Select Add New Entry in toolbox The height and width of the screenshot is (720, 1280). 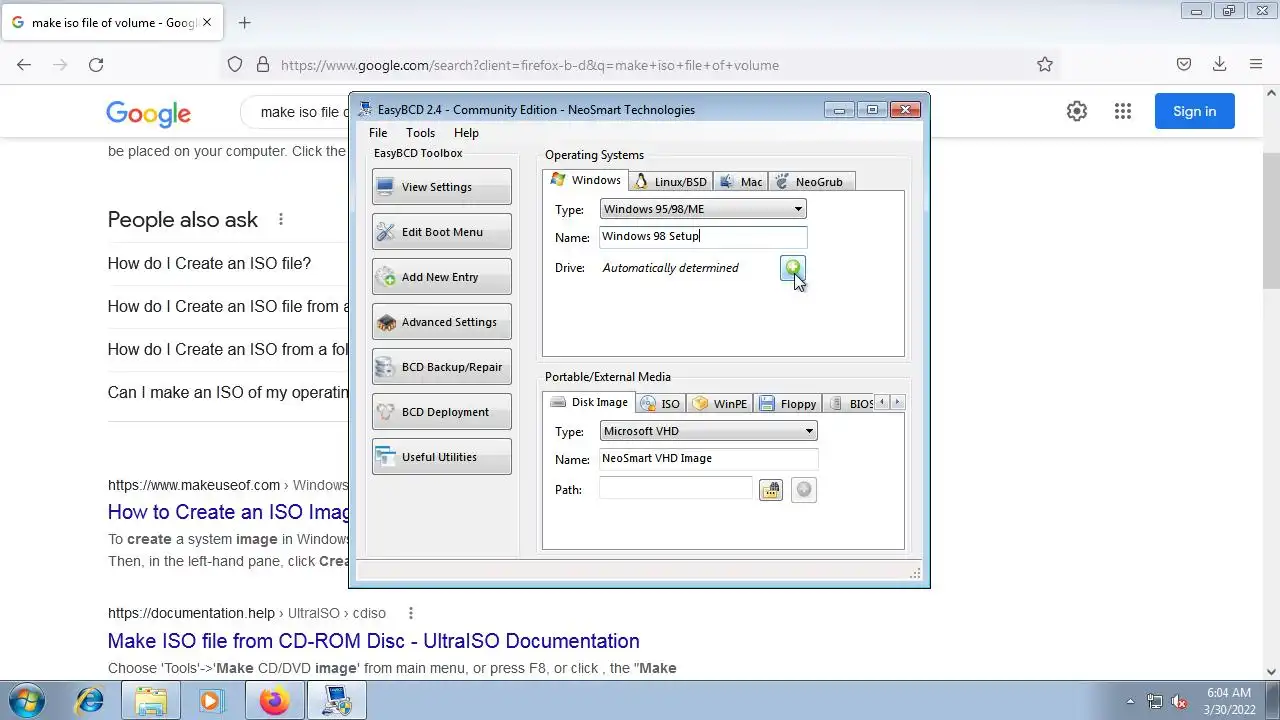[x=441, y=277]
